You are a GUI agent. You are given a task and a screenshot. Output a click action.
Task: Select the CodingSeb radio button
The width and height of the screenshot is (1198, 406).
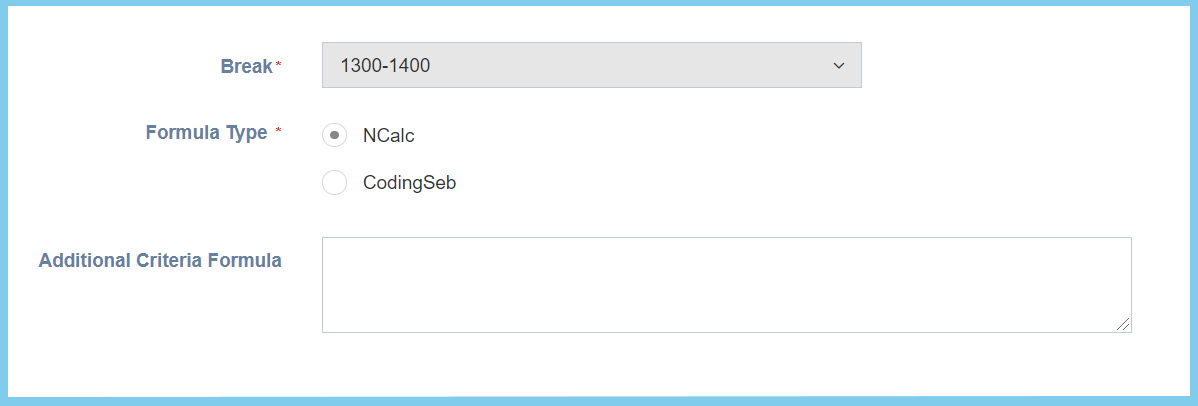click(x=335, y=183)
